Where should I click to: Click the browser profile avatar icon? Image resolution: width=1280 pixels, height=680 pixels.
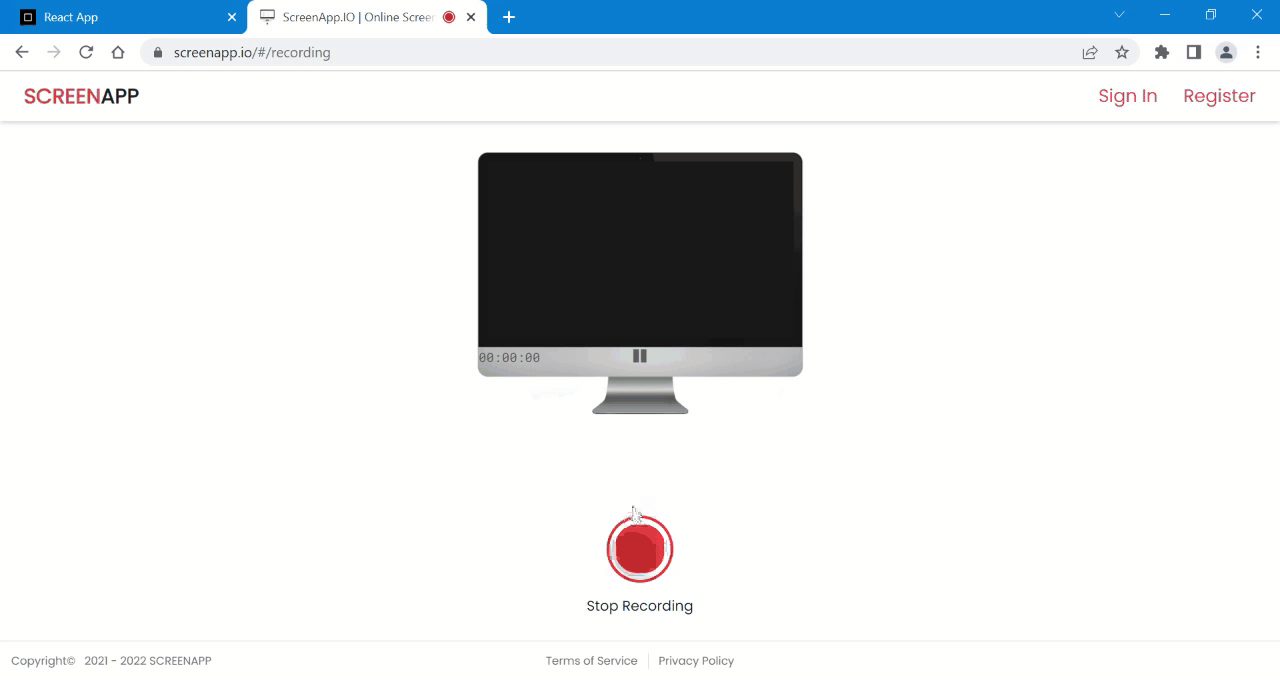(x=1226, y=52)
